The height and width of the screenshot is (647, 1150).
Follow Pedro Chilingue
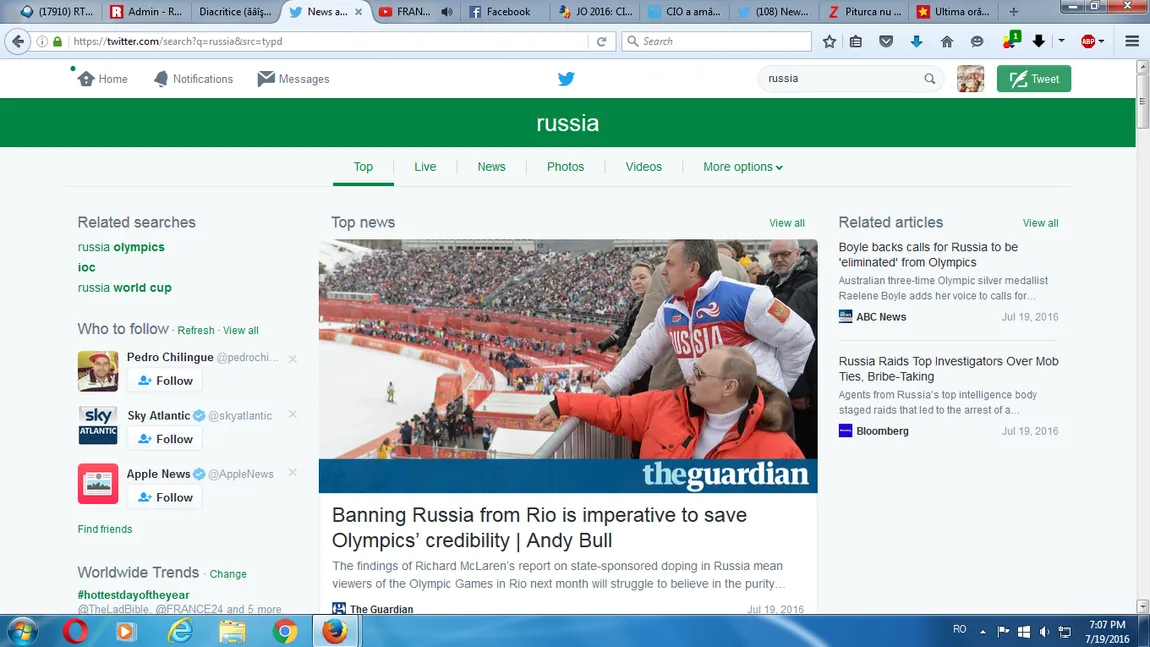(165, 381)
